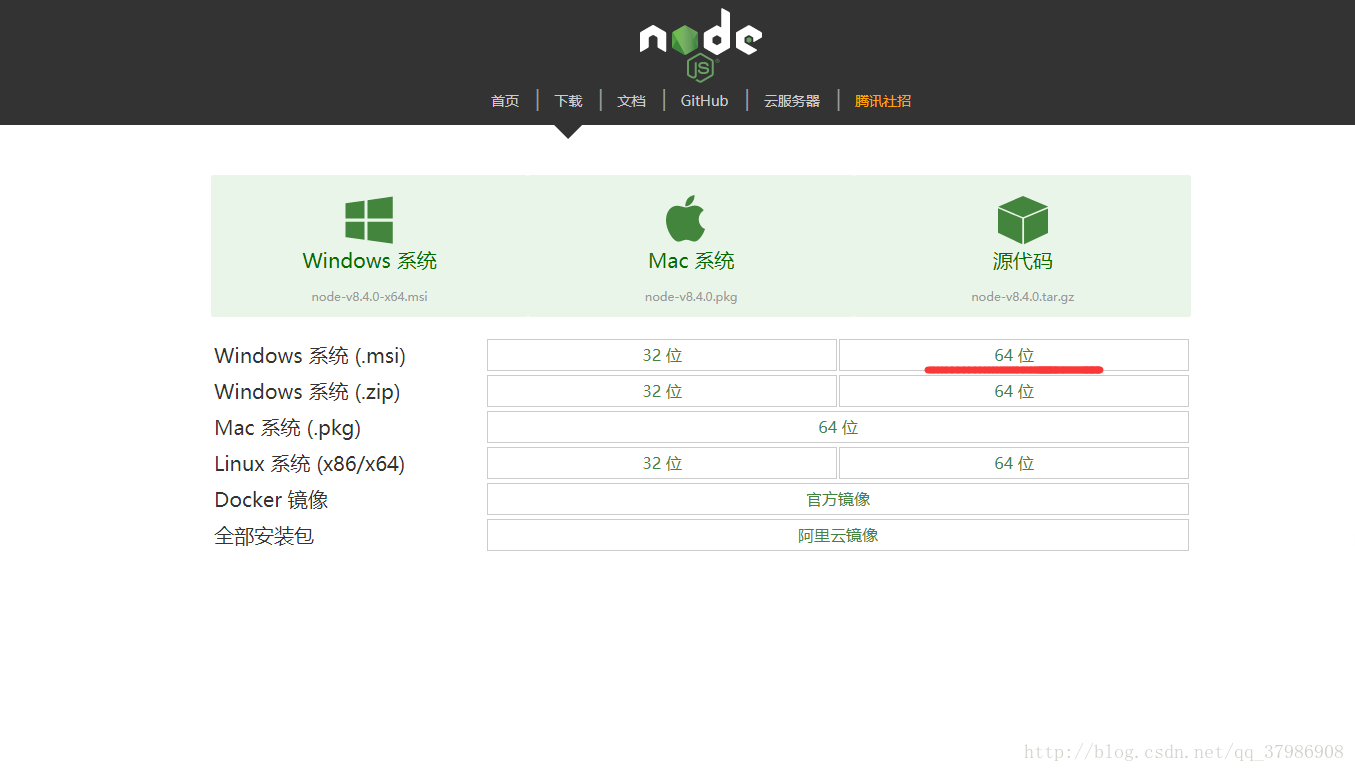
Task: Open the 云服务器 navigation item
Action: coord(792,101)
